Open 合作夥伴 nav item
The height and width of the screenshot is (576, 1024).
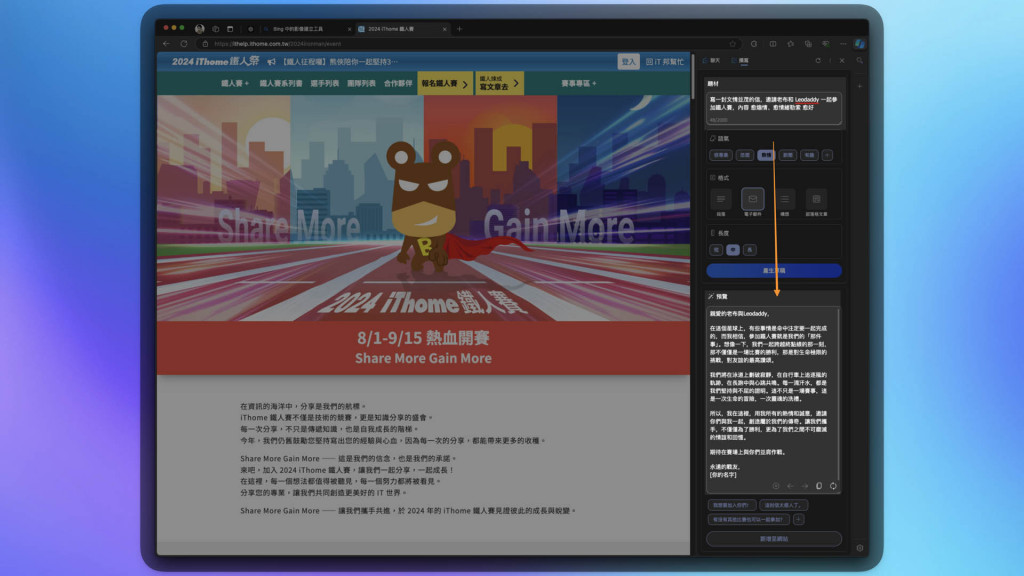(x=398, y=84)
